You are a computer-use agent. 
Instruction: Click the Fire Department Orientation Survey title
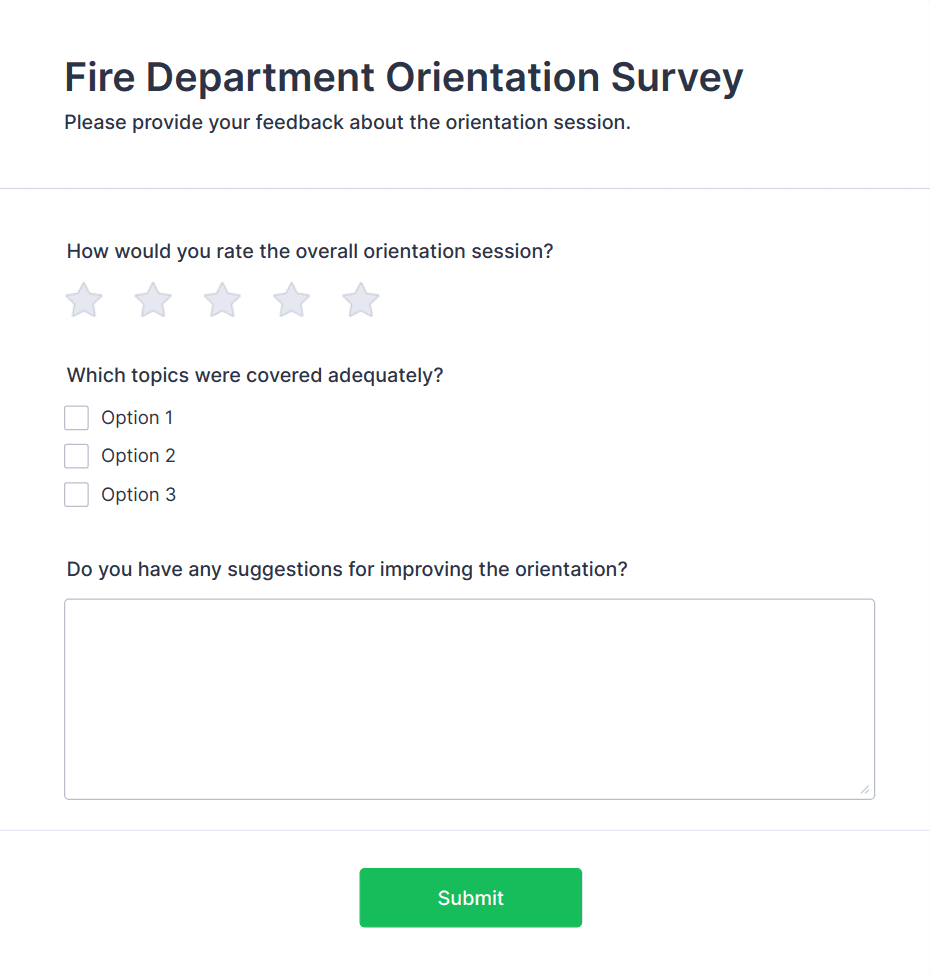[403, 77]
